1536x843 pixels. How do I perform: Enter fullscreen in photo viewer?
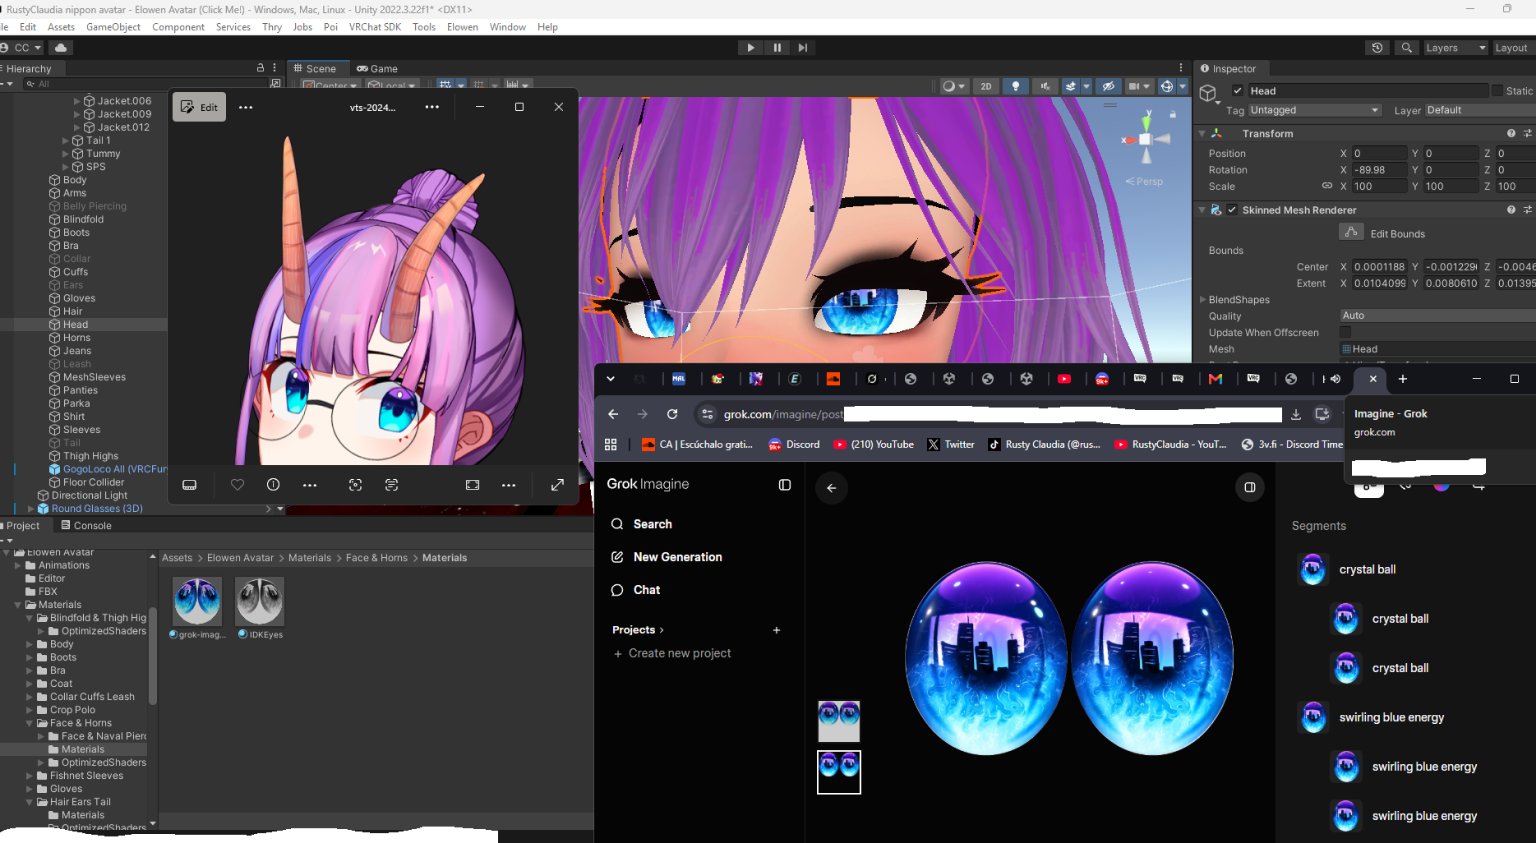[557, 485]
